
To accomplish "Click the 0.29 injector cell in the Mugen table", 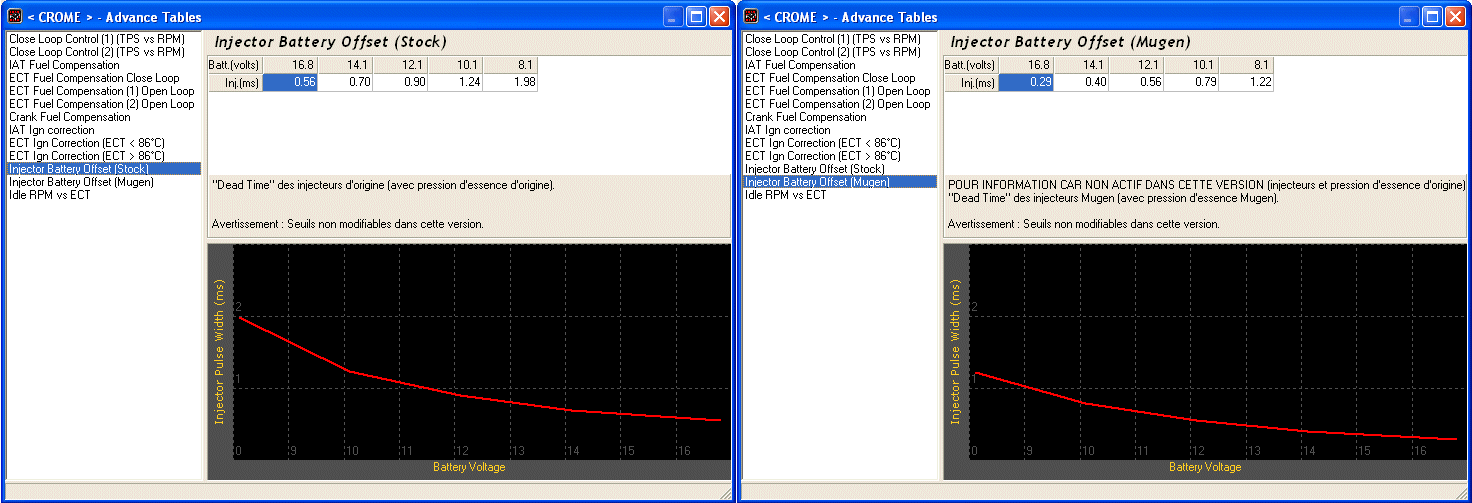I will click(1026, 83).
